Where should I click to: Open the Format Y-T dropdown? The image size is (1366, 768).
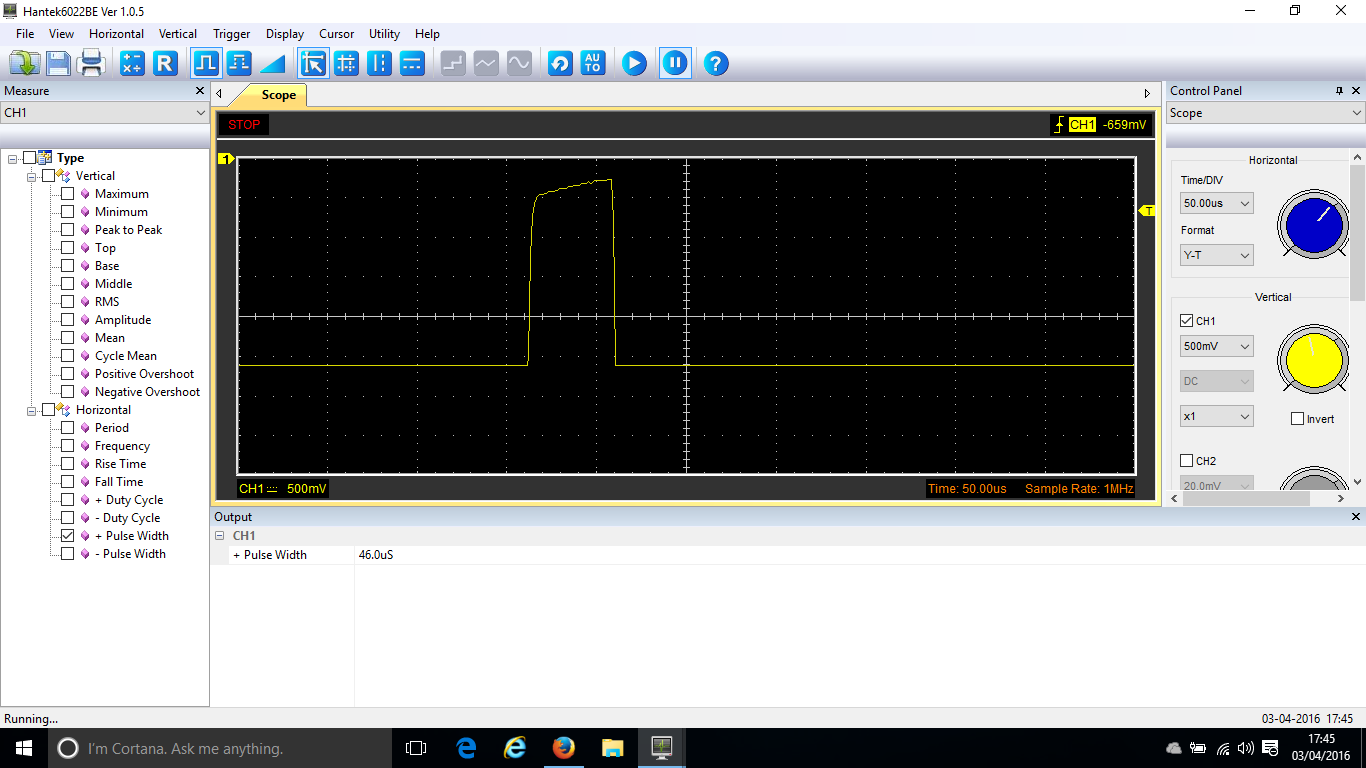coord(1217,256)
